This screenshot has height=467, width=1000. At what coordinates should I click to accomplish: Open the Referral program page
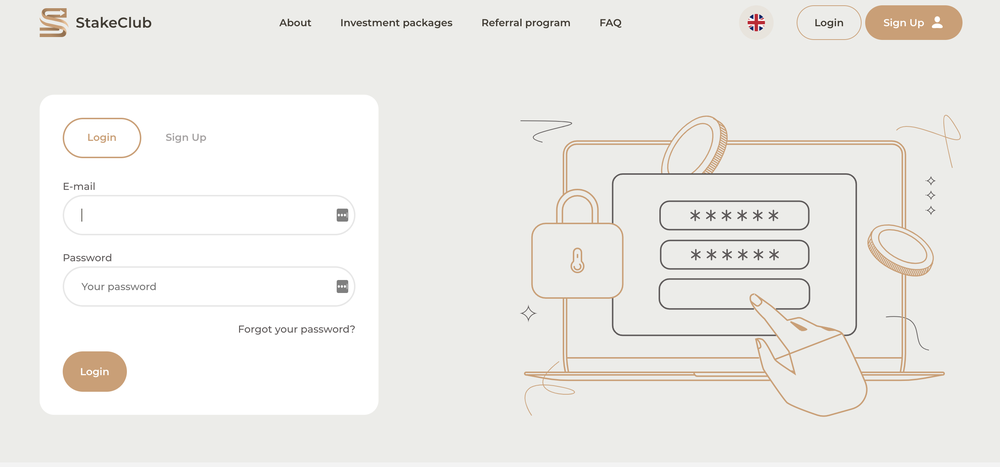tap(526, 23)
